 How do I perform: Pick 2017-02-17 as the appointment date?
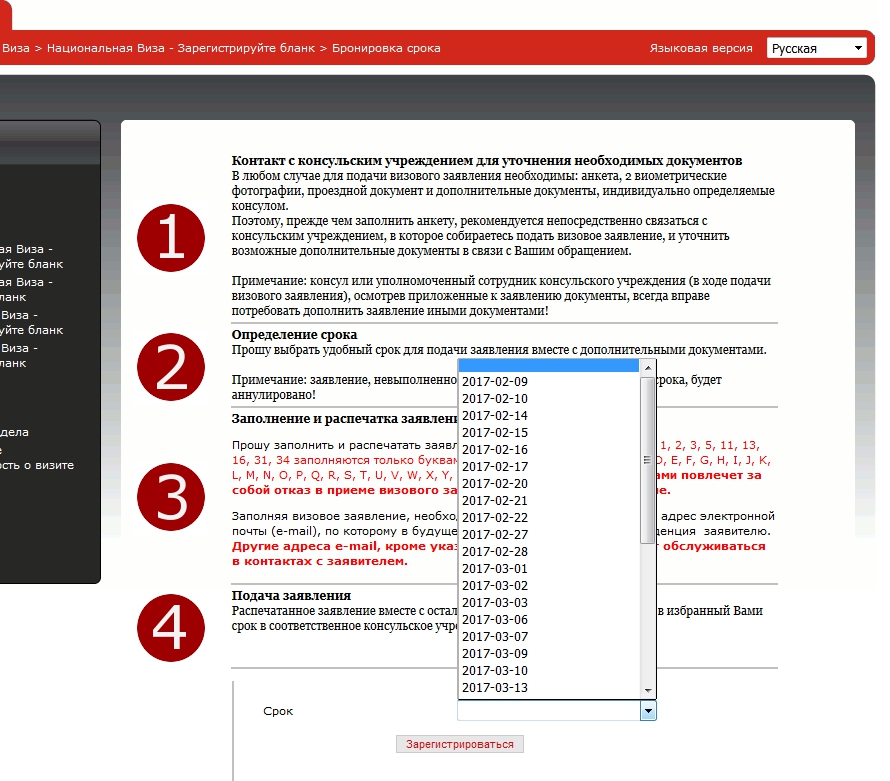[x=549, y=467]
